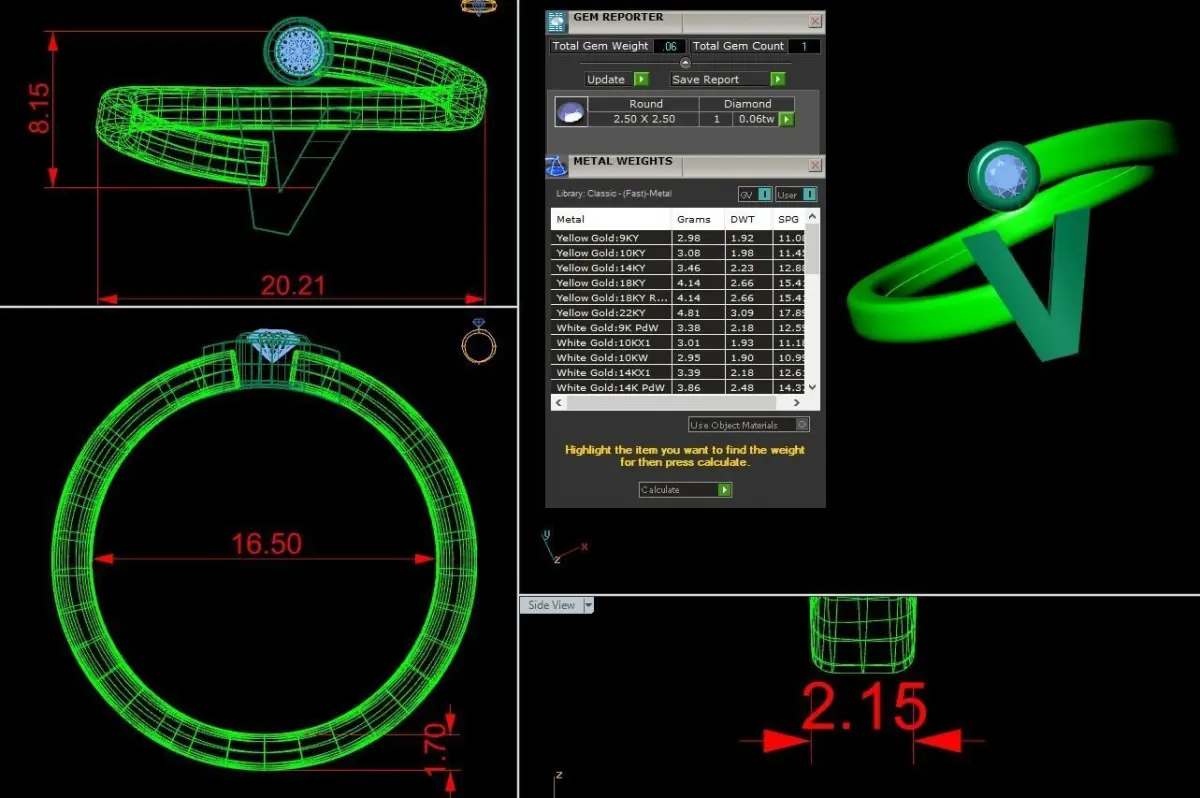Click the Diamond gem type cell
Viewport: 1200px width, 798px height.
tap(748, 104)
